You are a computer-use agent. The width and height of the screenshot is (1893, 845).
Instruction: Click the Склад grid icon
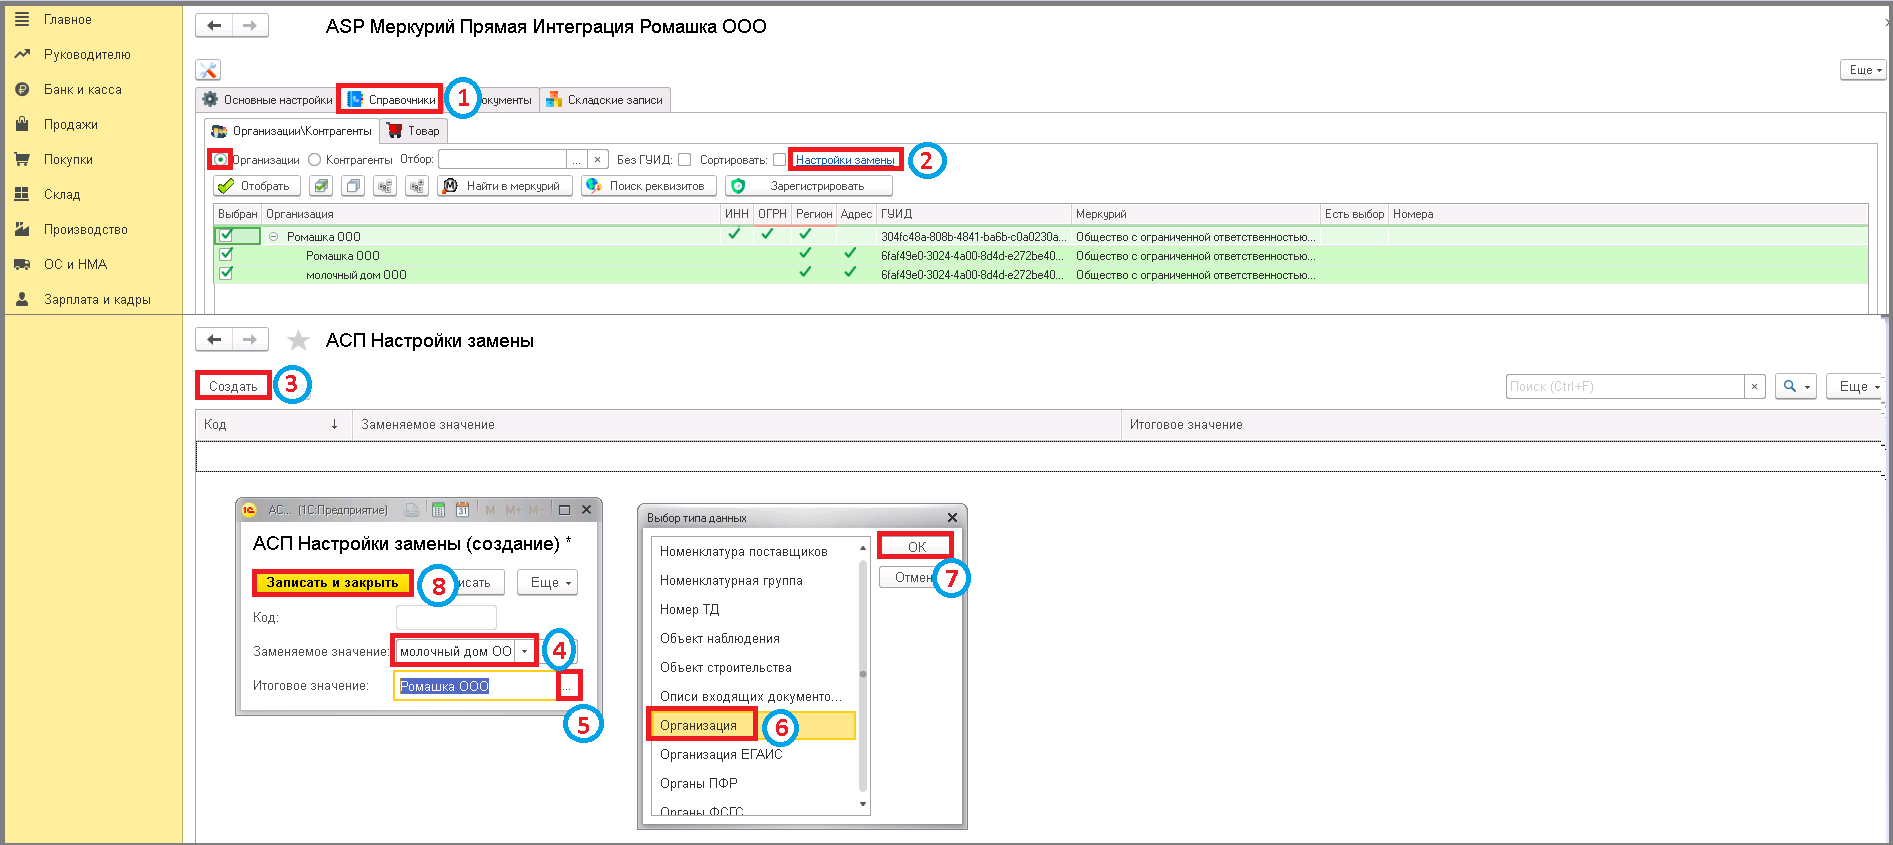coord(22,194)
